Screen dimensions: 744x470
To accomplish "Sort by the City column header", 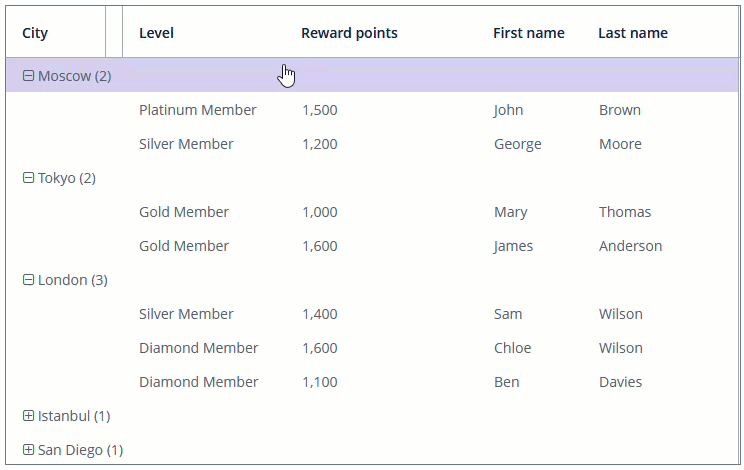I will [x=35, y=33].
